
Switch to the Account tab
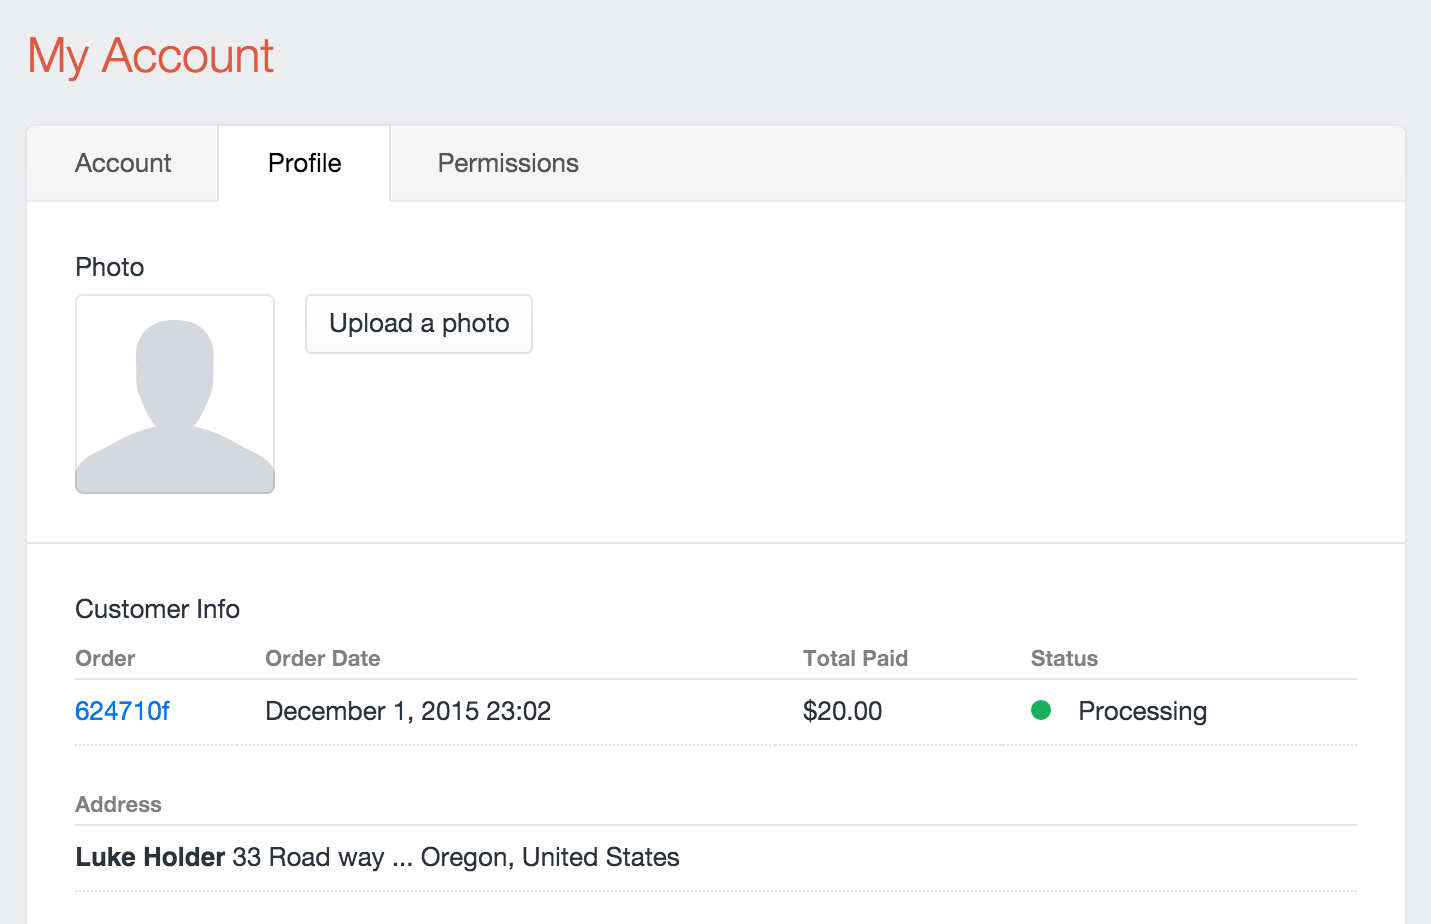(122, 163)
